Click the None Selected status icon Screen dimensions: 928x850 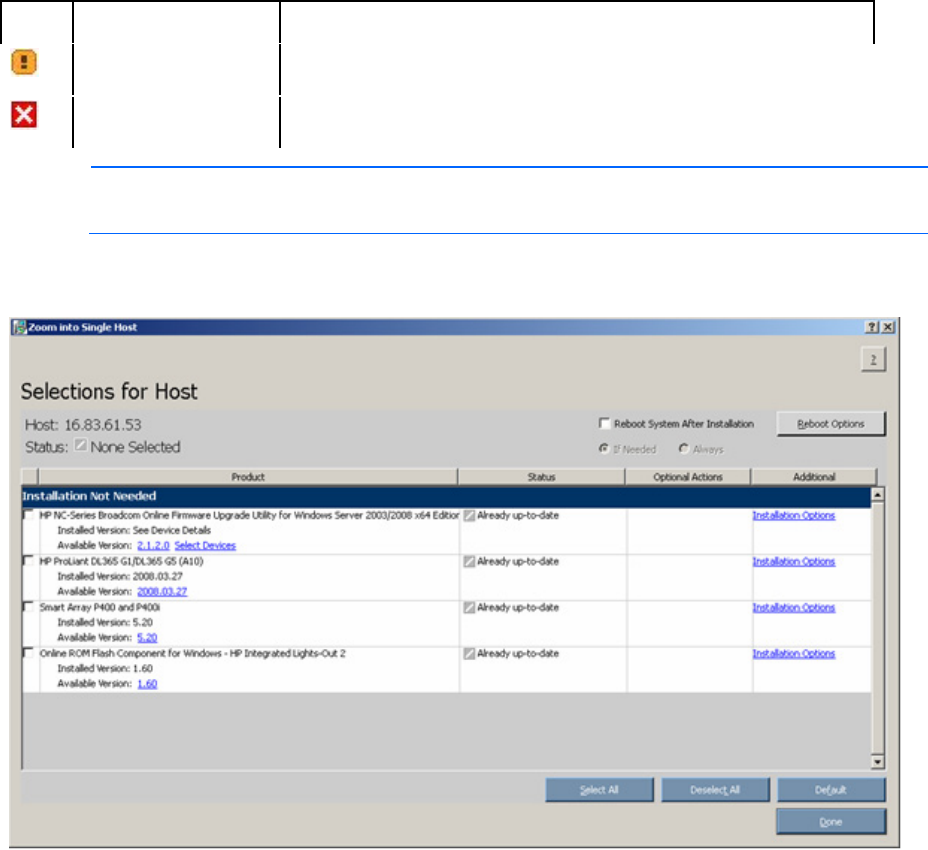(x=81, y=447)
